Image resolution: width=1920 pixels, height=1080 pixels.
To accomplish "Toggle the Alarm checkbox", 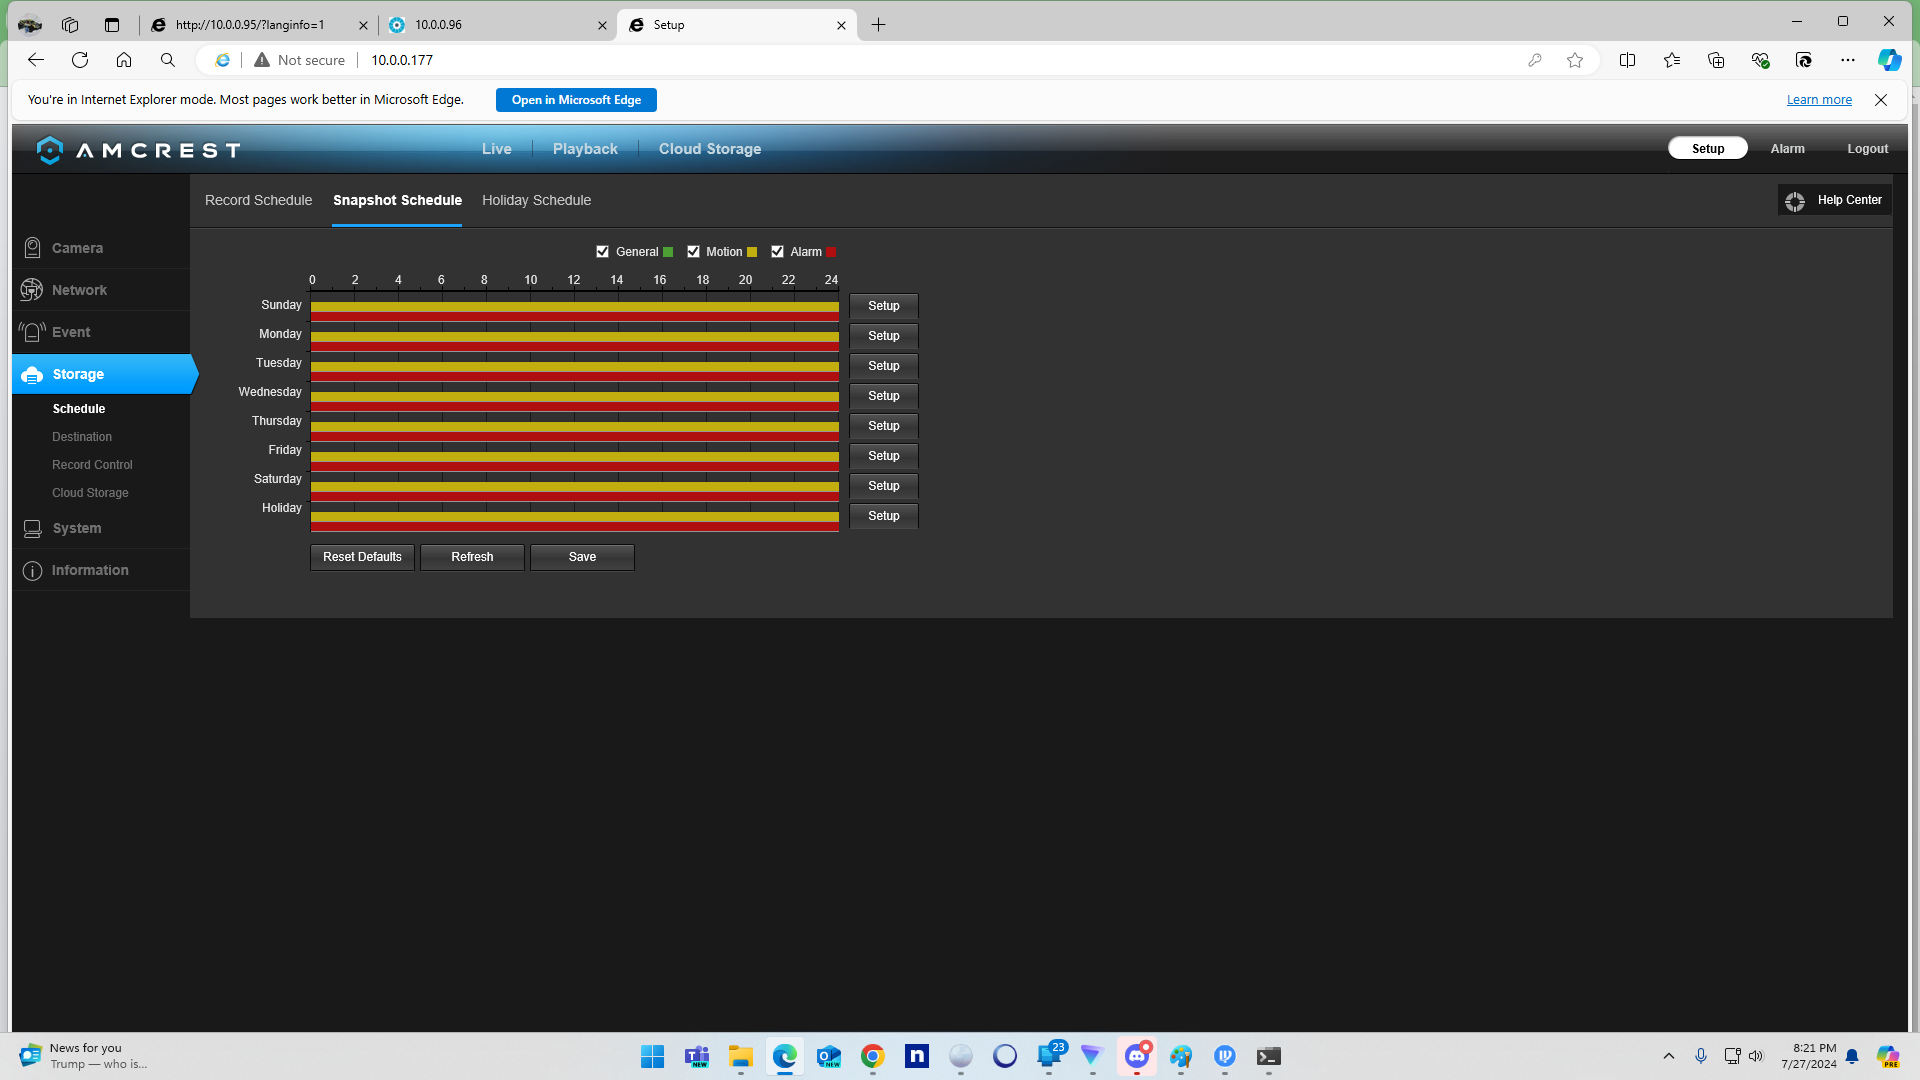I will [x=777, y=252].
